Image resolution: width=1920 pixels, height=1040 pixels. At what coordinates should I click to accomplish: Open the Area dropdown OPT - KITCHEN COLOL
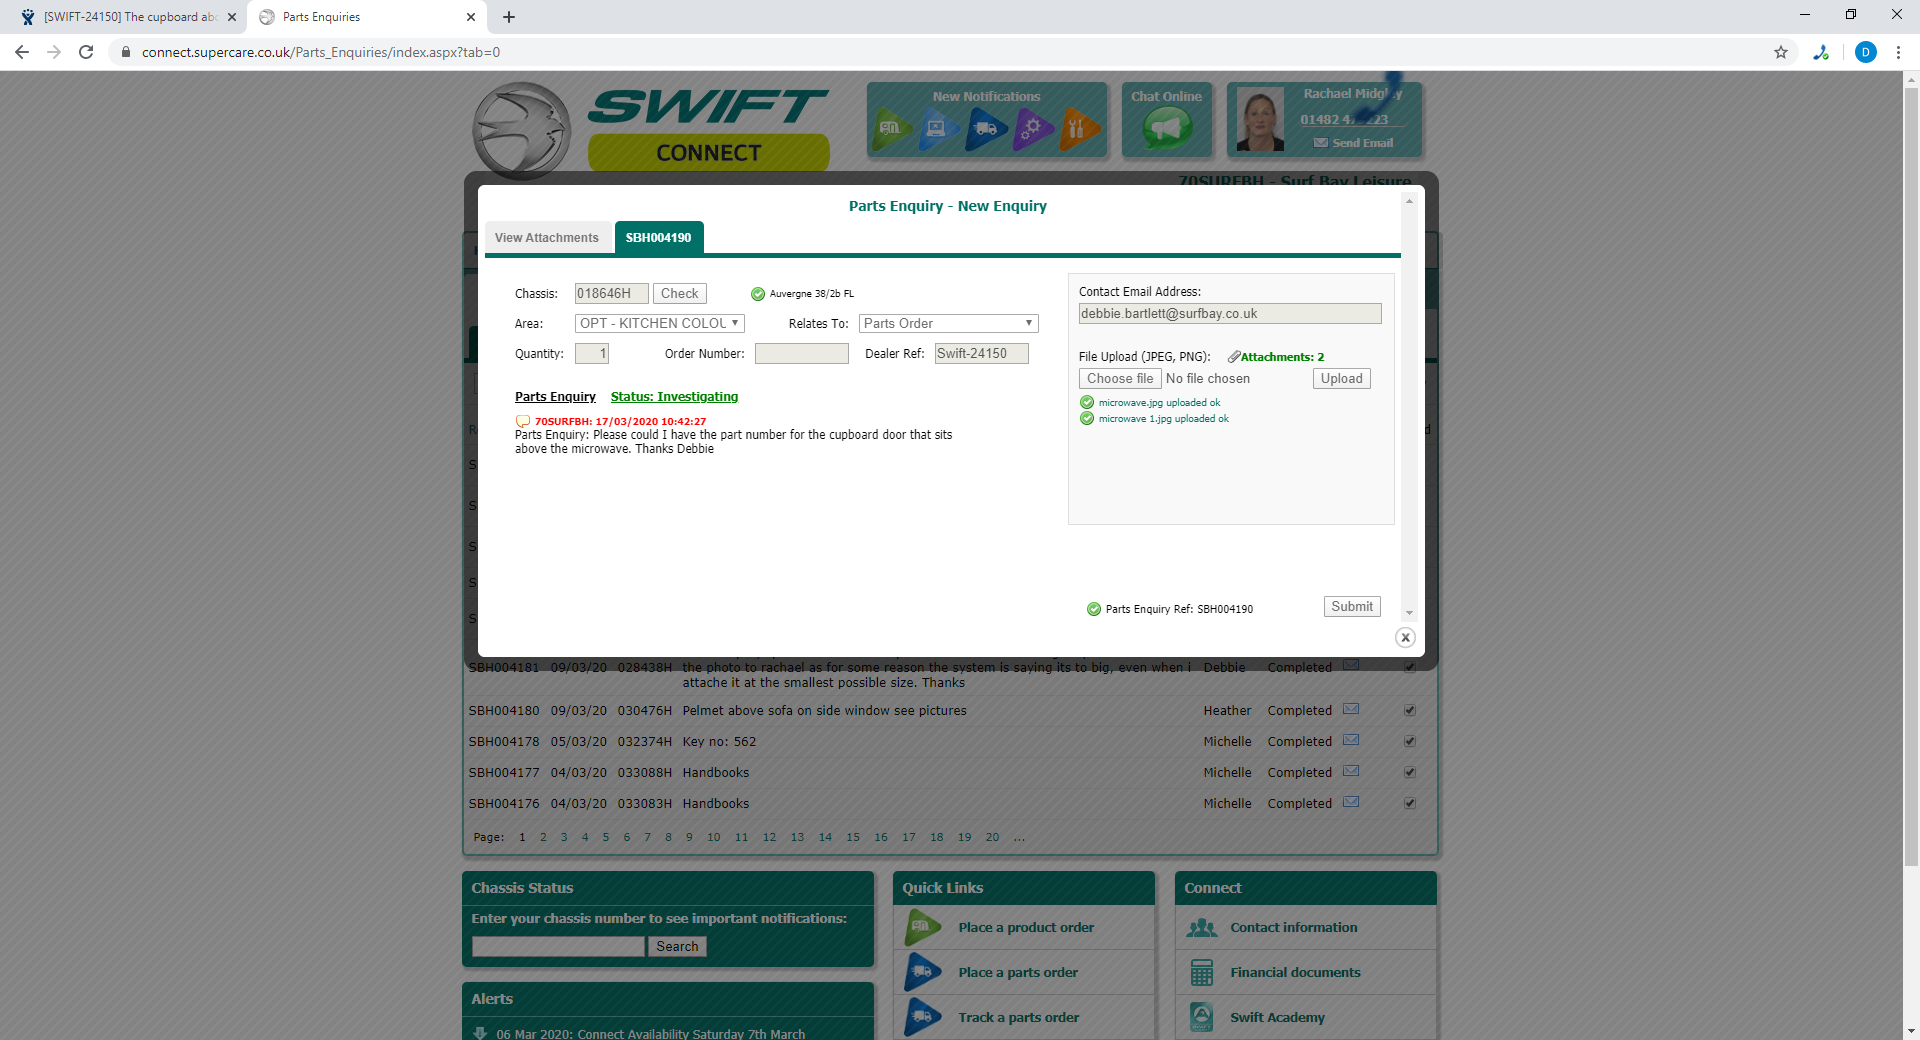click(660, 323)
